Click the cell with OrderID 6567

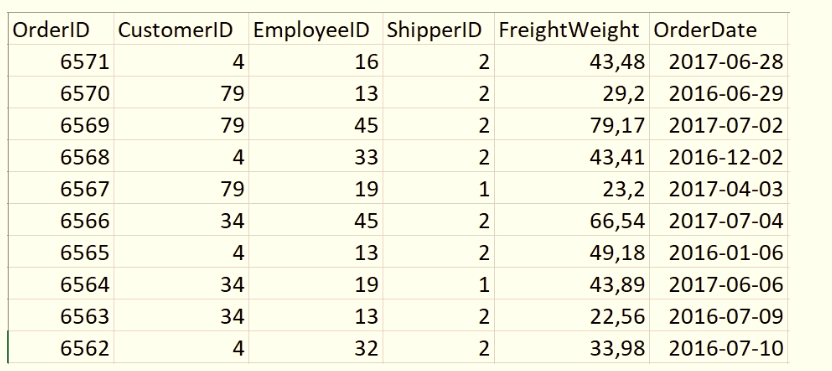[x=60, y=188]
